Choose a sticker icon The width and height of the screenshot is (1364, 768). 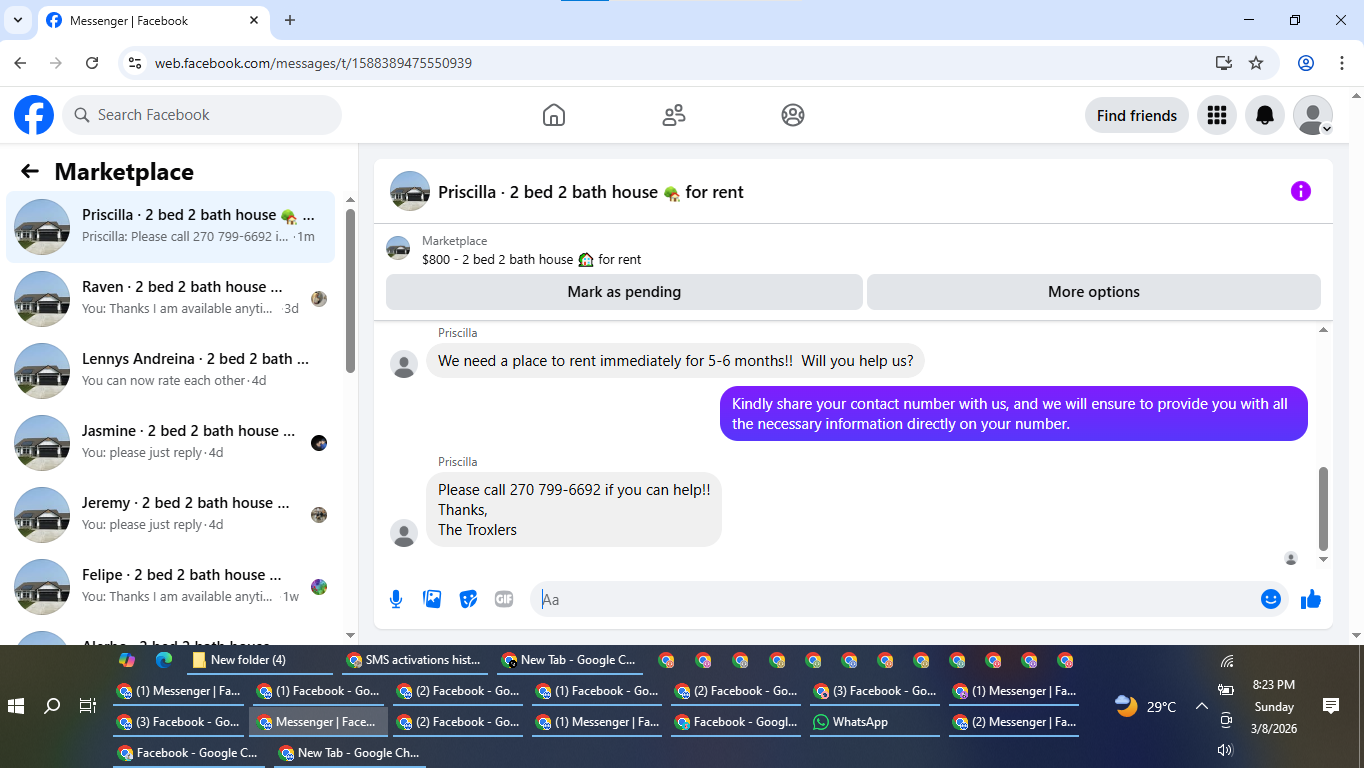coord(468,599)
